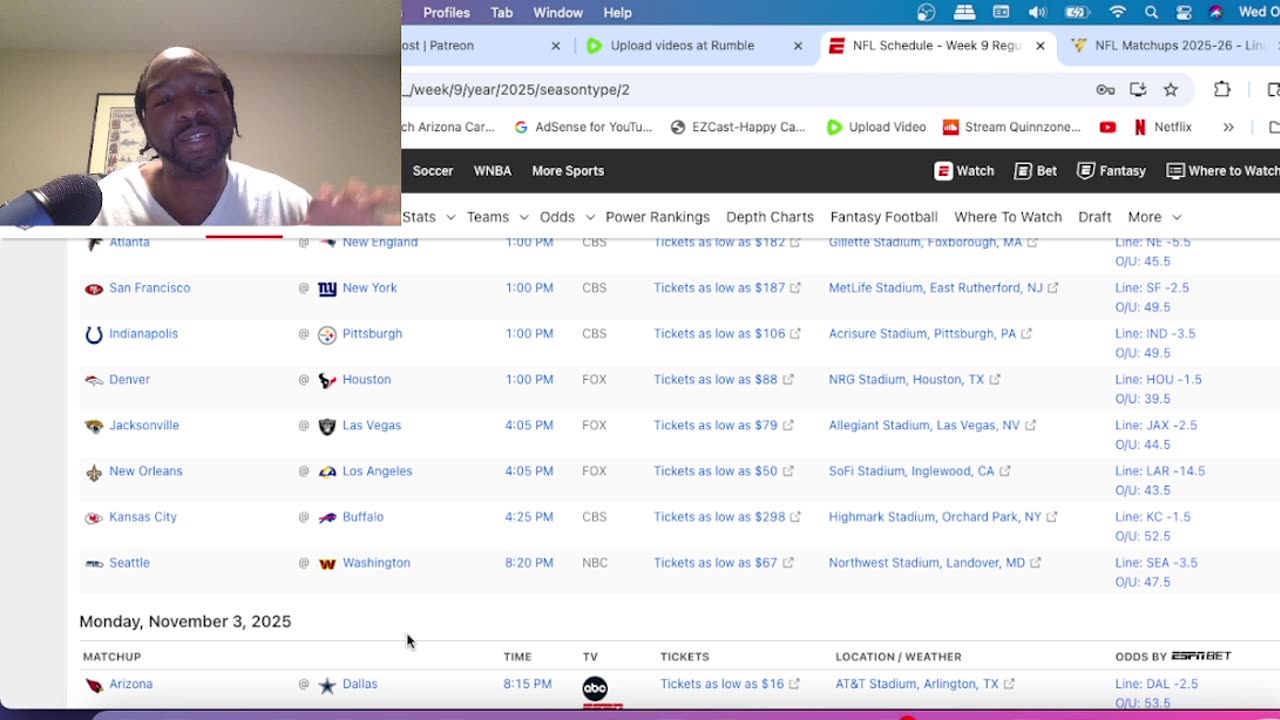1280x720 pixels.
Task: Click the Wi-Fi icon in menu bar
Action: coord(1117,12)
